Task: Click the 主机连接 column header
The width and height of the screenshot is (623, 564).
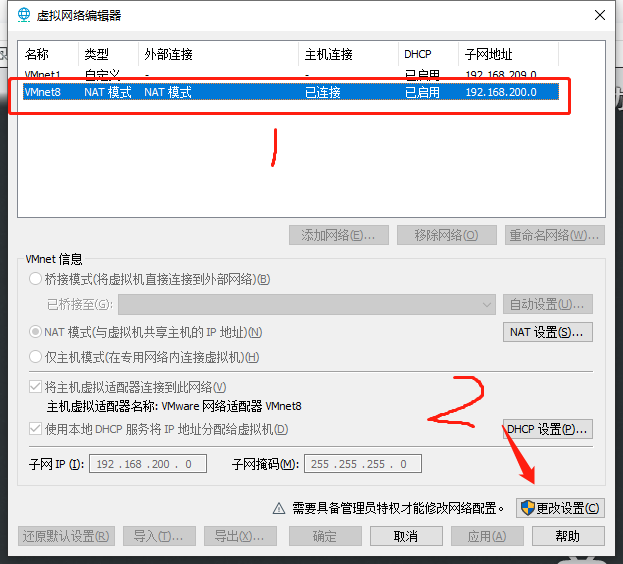Action: 348,54
